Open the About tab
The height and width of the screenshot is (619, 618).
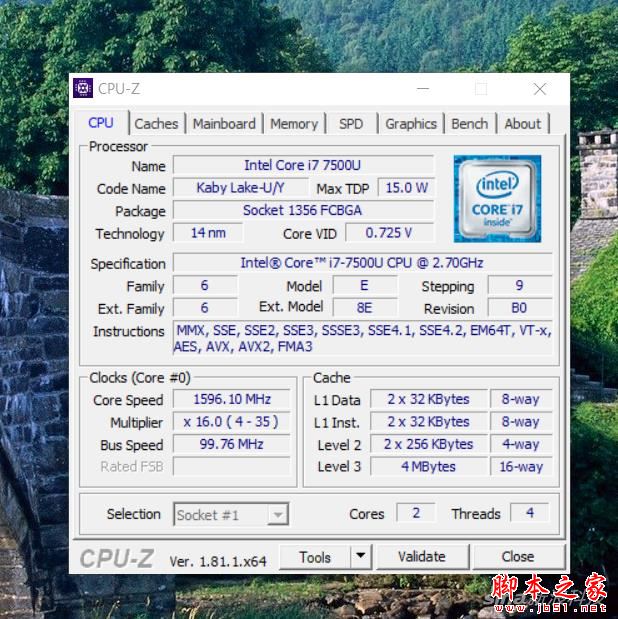coord(523,124)
